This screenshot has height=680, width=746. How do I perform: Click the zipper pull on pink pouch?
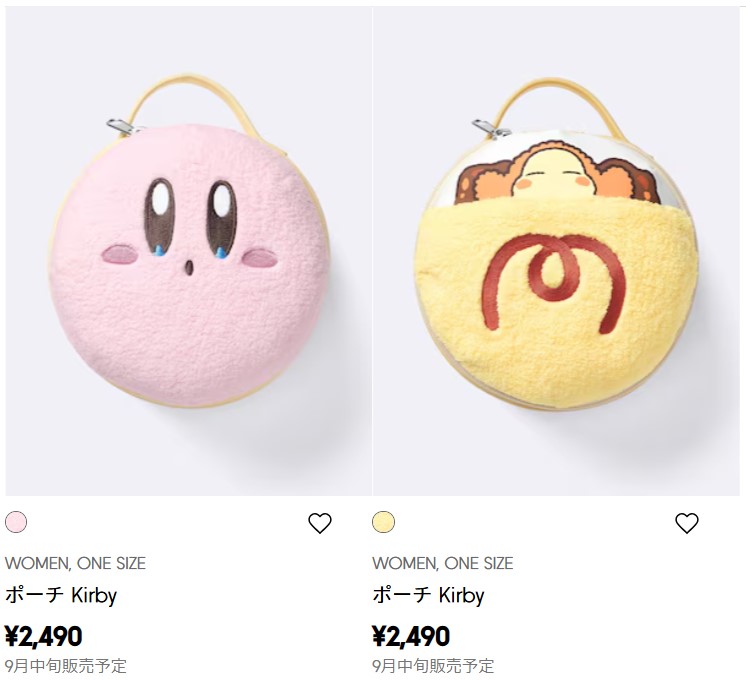pyautogui.click(x=121, y=127)
